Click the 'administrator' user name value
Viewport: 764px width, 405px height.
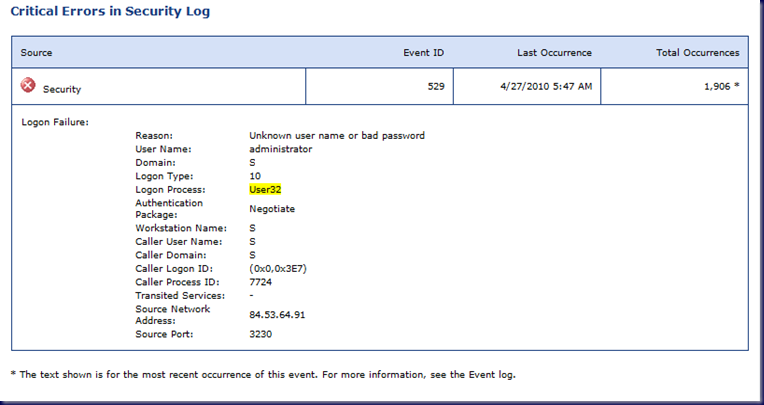coord(281,149)
